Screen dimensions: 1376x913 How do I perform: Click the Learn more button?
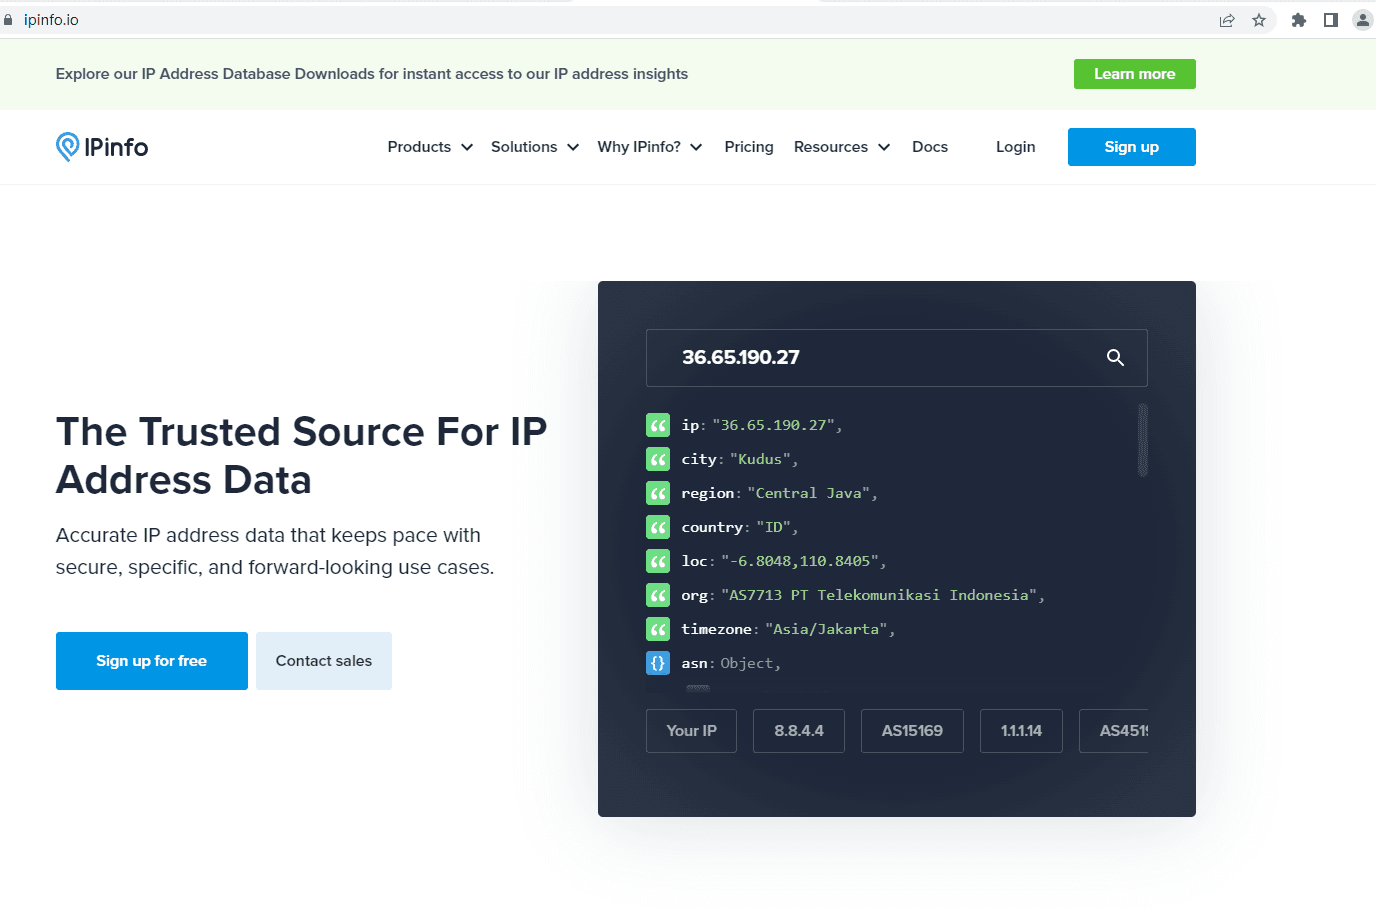[1135, 74]
